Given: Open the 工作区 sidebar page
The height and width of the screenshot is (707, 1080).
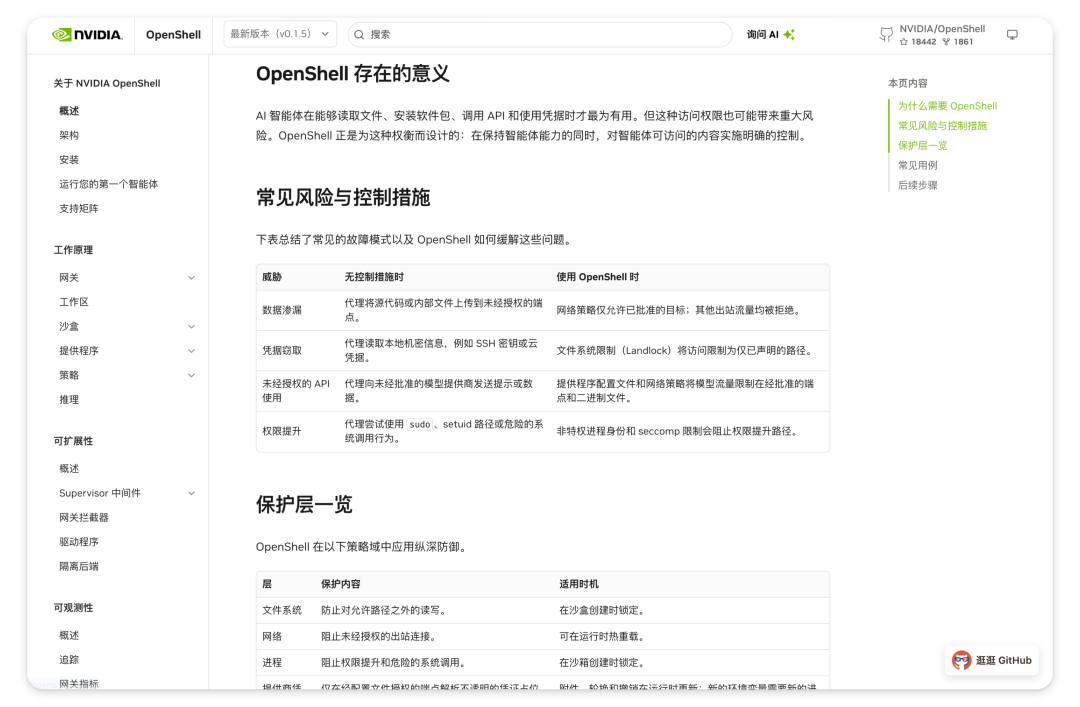Looking at the screenshot, I should (x=74, y=302).
